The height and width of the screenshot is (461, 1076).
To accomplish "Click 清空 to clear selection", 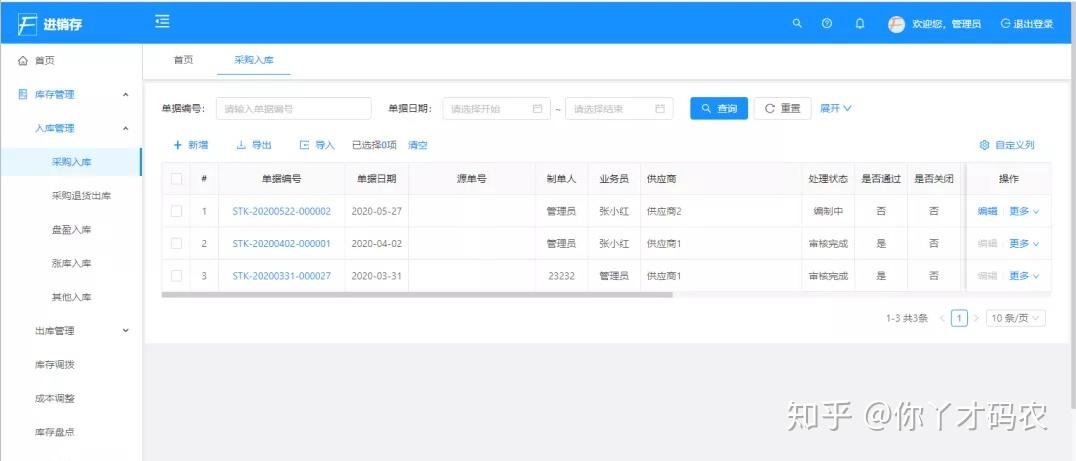I will [418, 145].
